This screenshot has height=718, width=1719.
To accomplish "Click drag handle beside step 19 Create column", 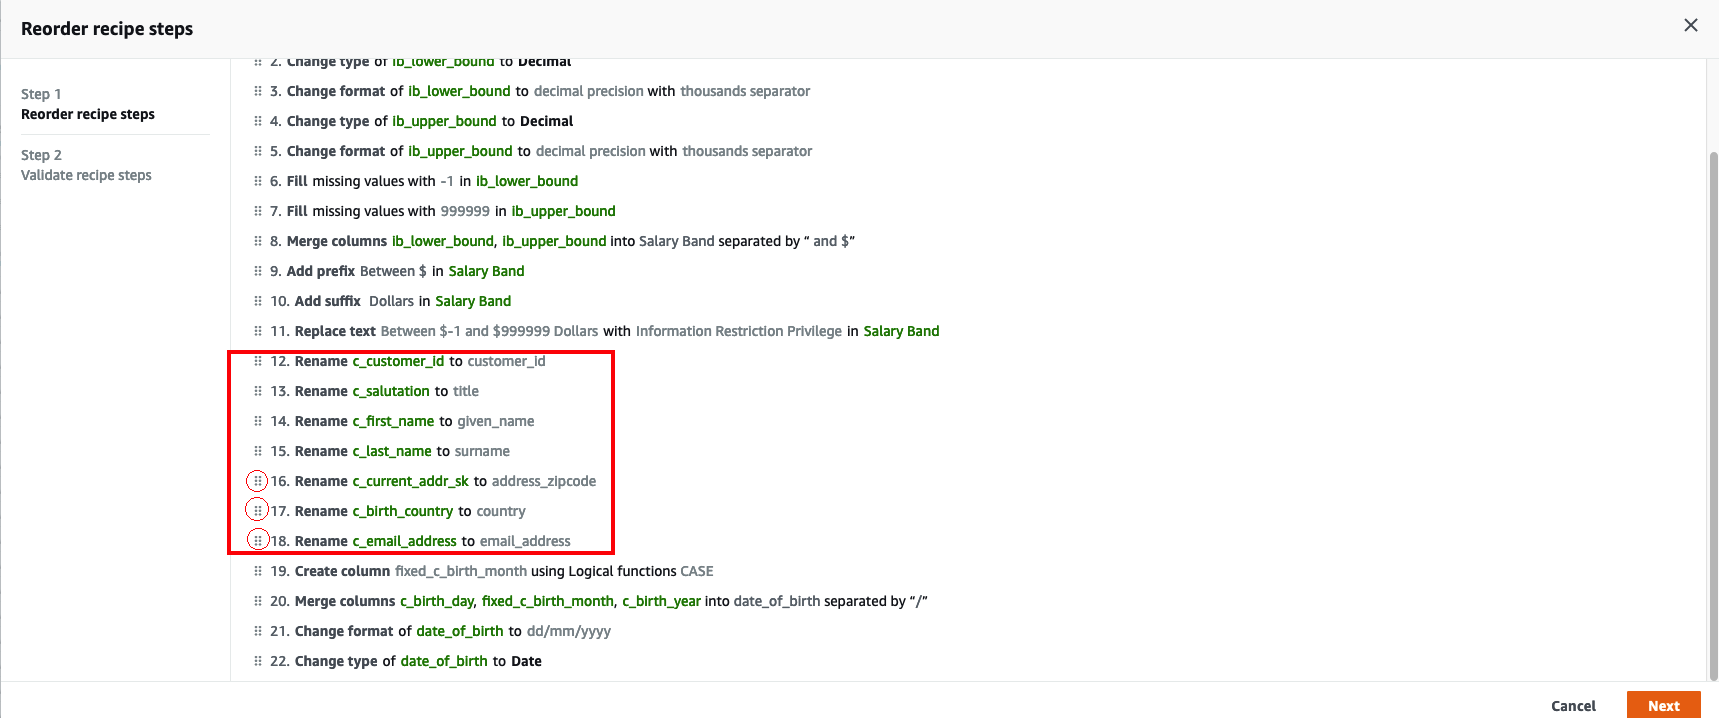I will [x=258, y=571].
